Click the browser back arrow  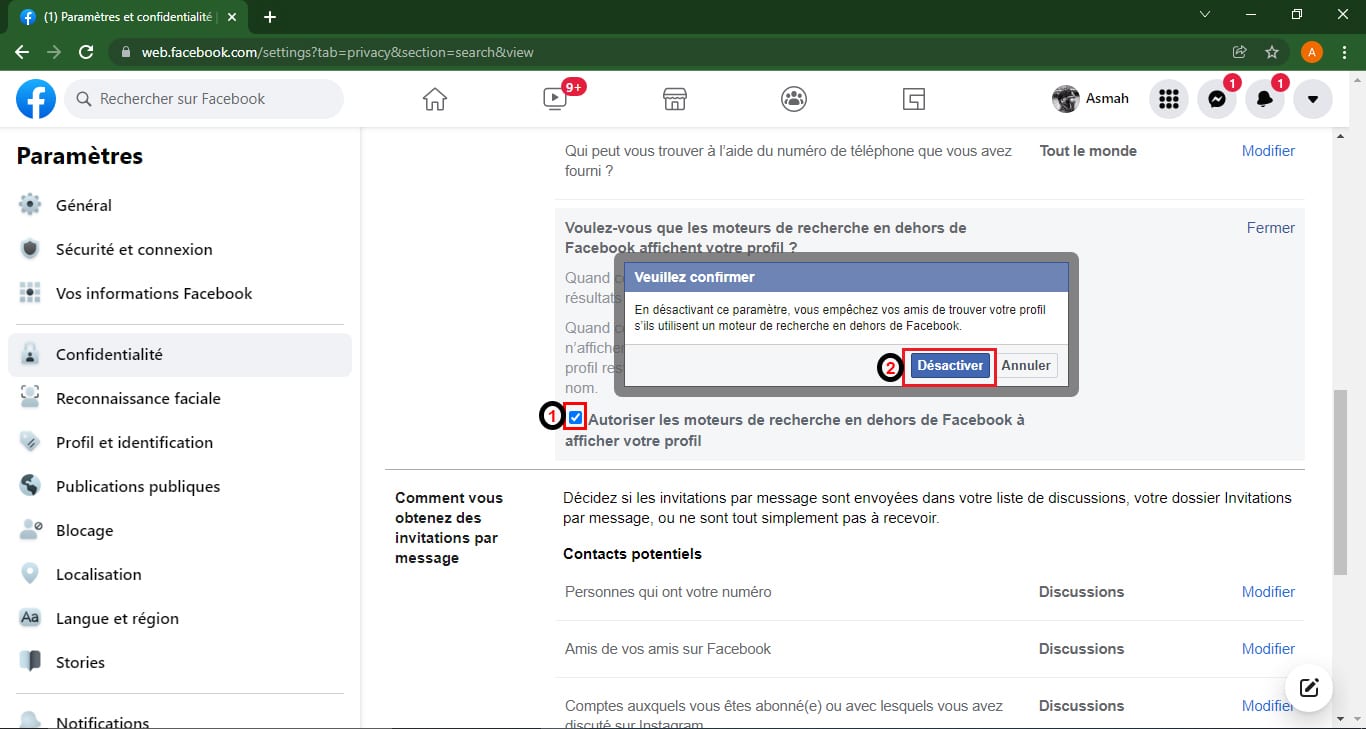click(x=22, y=52)
